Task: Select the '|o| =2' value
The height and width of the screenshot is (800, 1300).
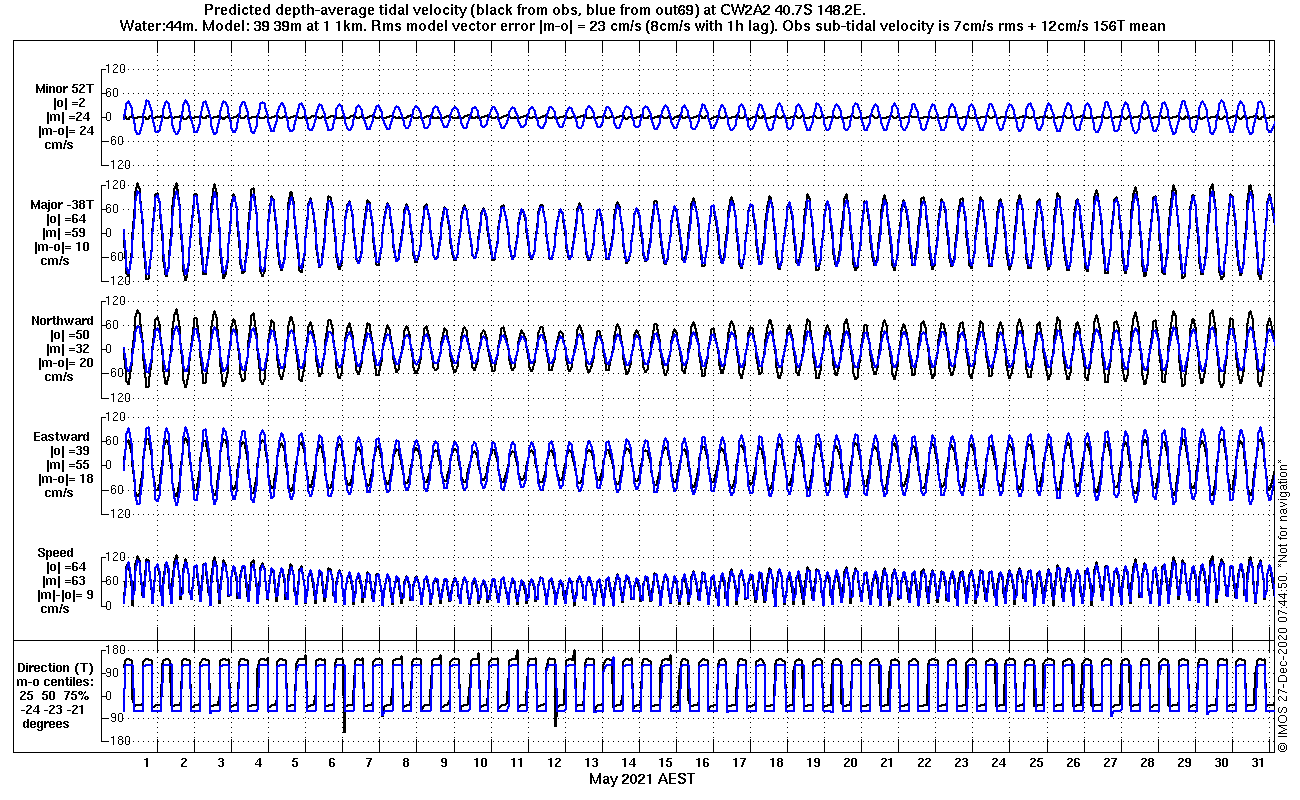Action: 70,103
